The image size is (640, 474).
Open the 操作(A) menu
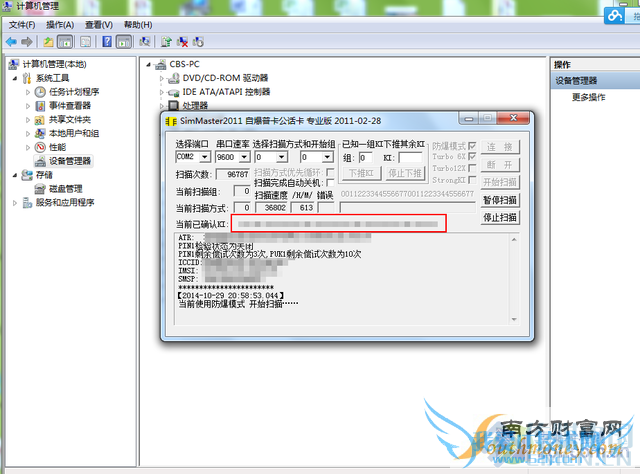coord(60,25)
